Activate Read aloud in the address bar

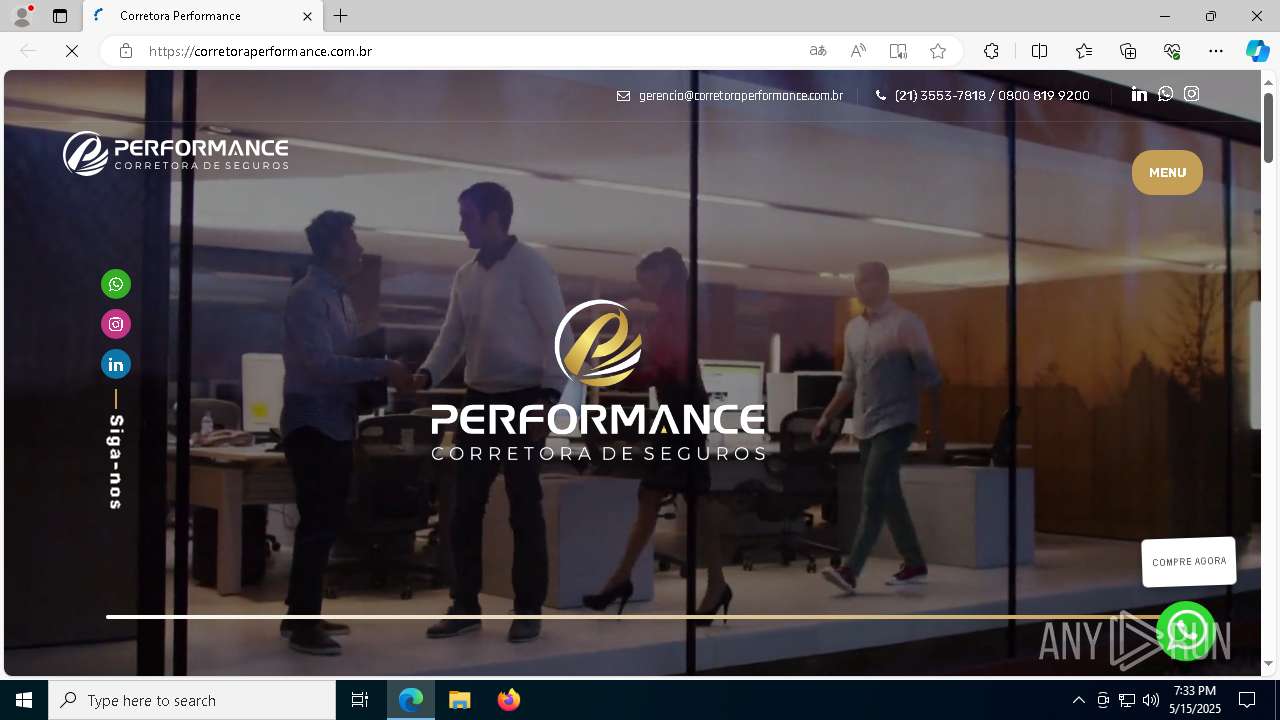click(858, 51)
